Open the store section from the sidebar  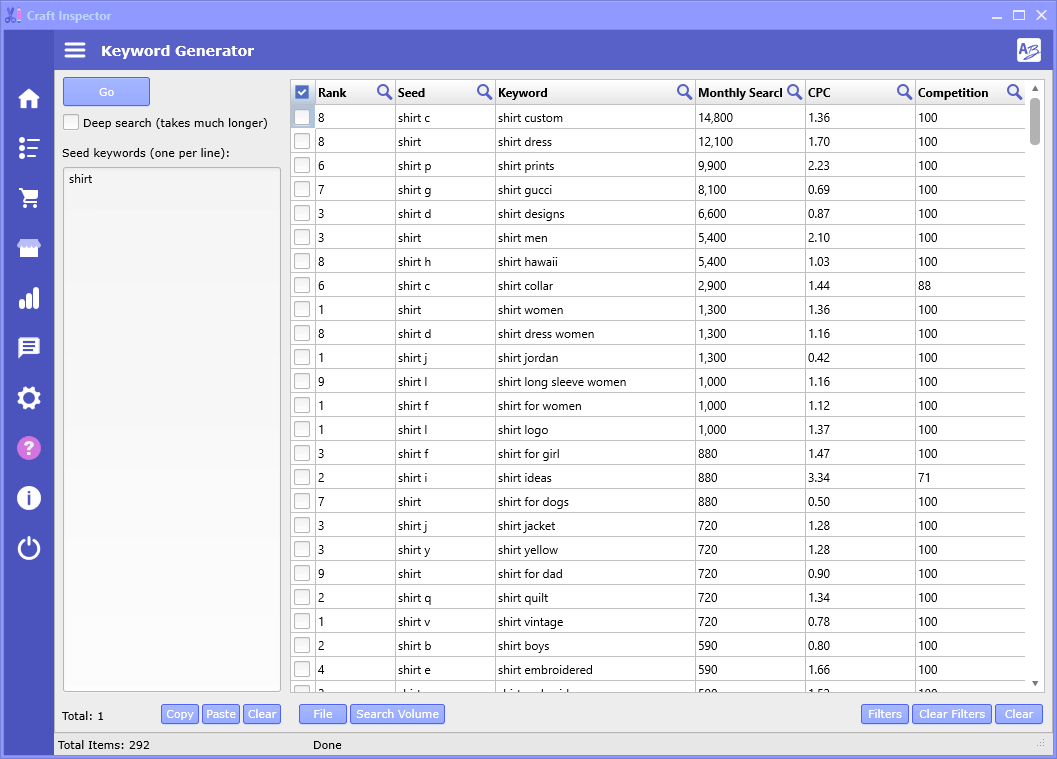(28, 248)
